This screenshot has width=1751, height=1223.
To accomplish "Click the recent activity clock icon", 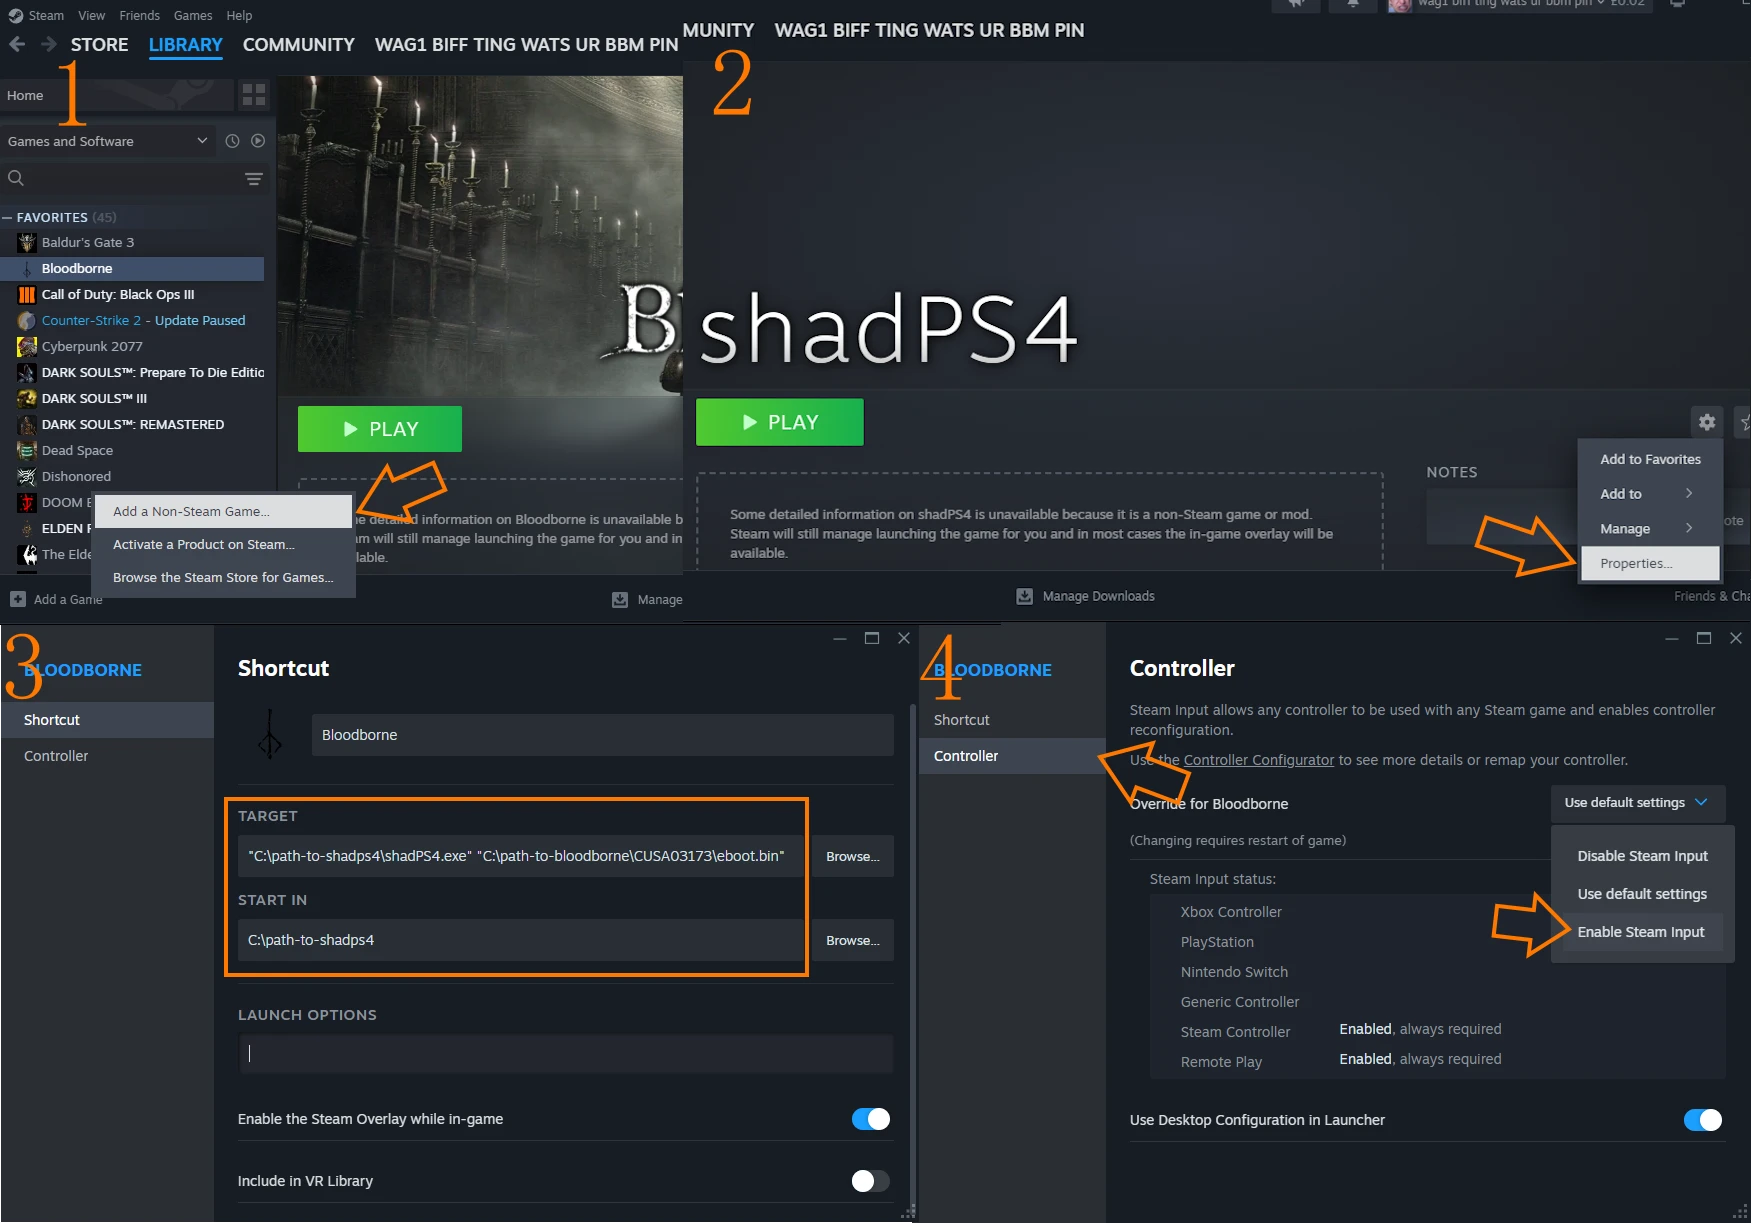I will click(x=232, y=141).
